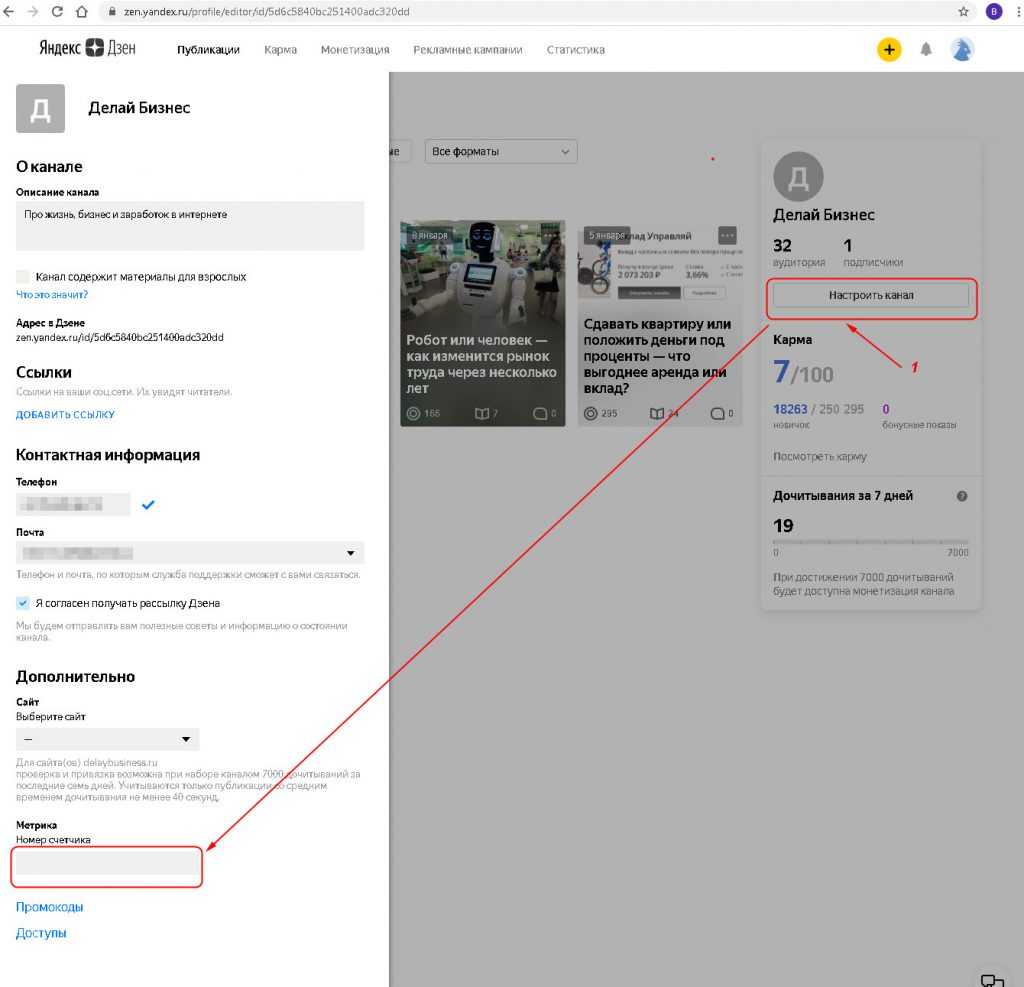The height and width of the screenshot is (987, 1024).
Task: Click the Метрика Номер счетчика input field
Action: point(108,863)
